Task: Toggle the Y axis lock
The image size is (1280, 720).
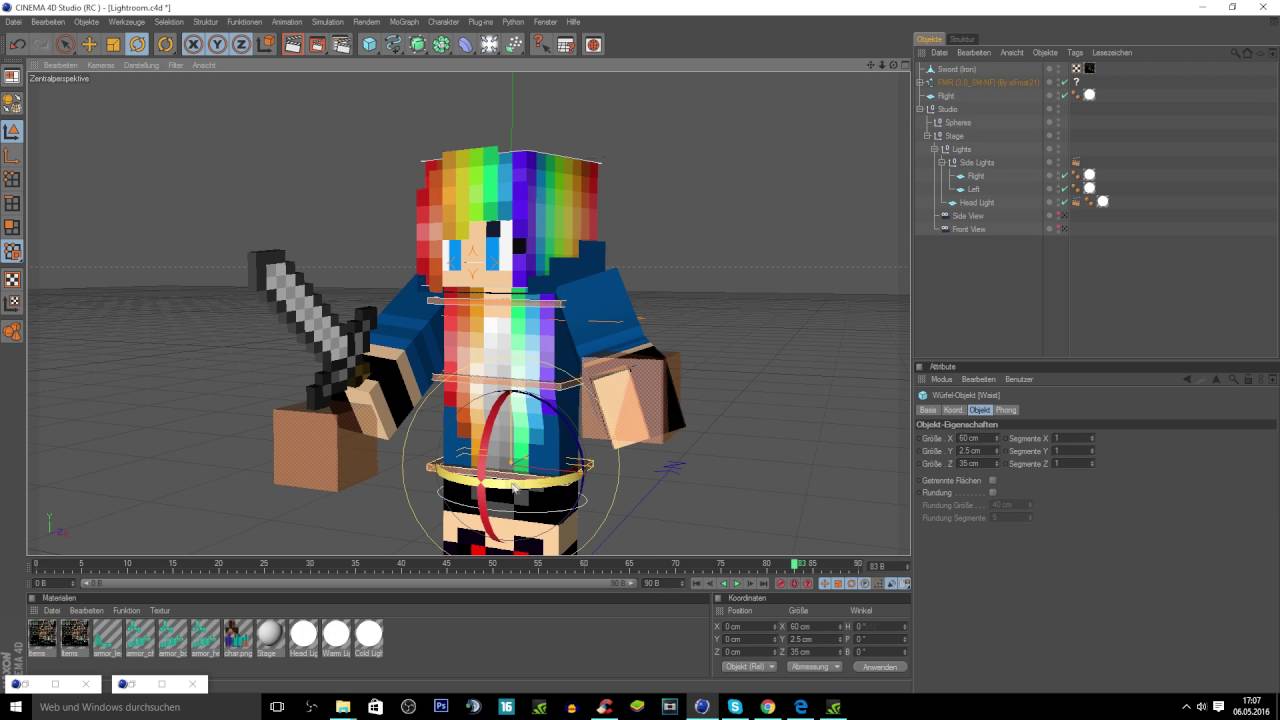Action: (x=217, y=44)
